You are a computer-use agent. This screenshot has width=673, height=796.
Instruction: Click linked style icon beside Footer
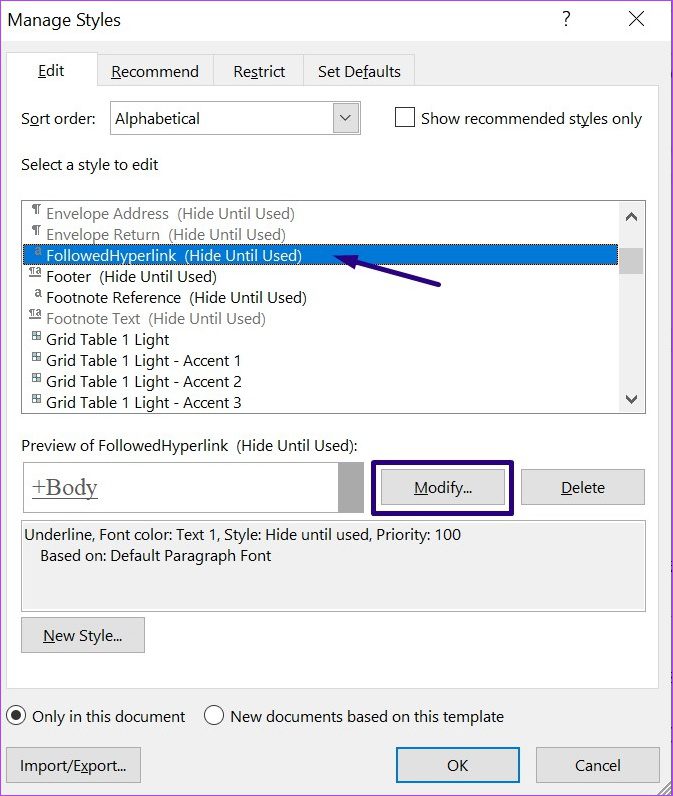37,275
